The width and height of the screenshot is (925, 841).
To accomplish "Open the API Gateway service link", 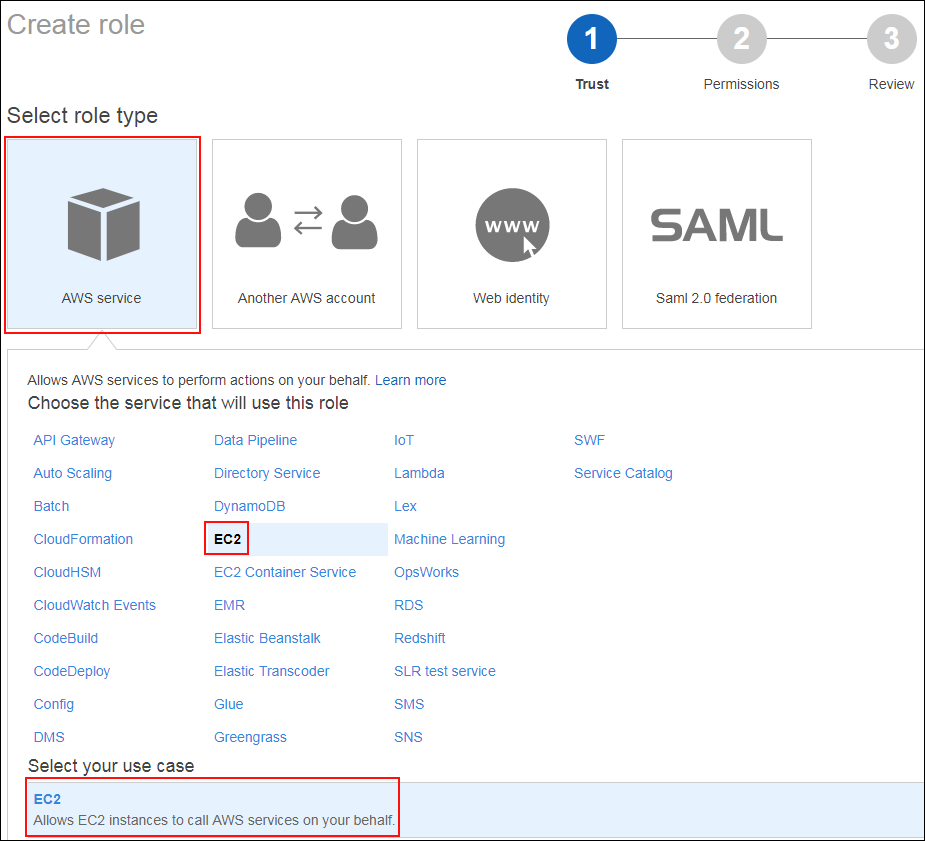I will click(74, 440).
